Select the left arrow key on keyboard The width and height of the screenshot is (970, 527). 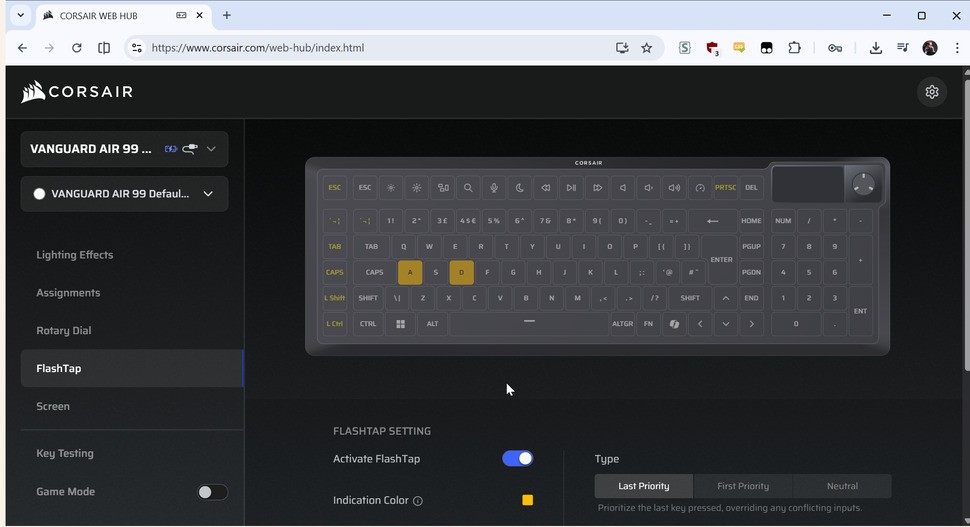(x=700, y=323)
